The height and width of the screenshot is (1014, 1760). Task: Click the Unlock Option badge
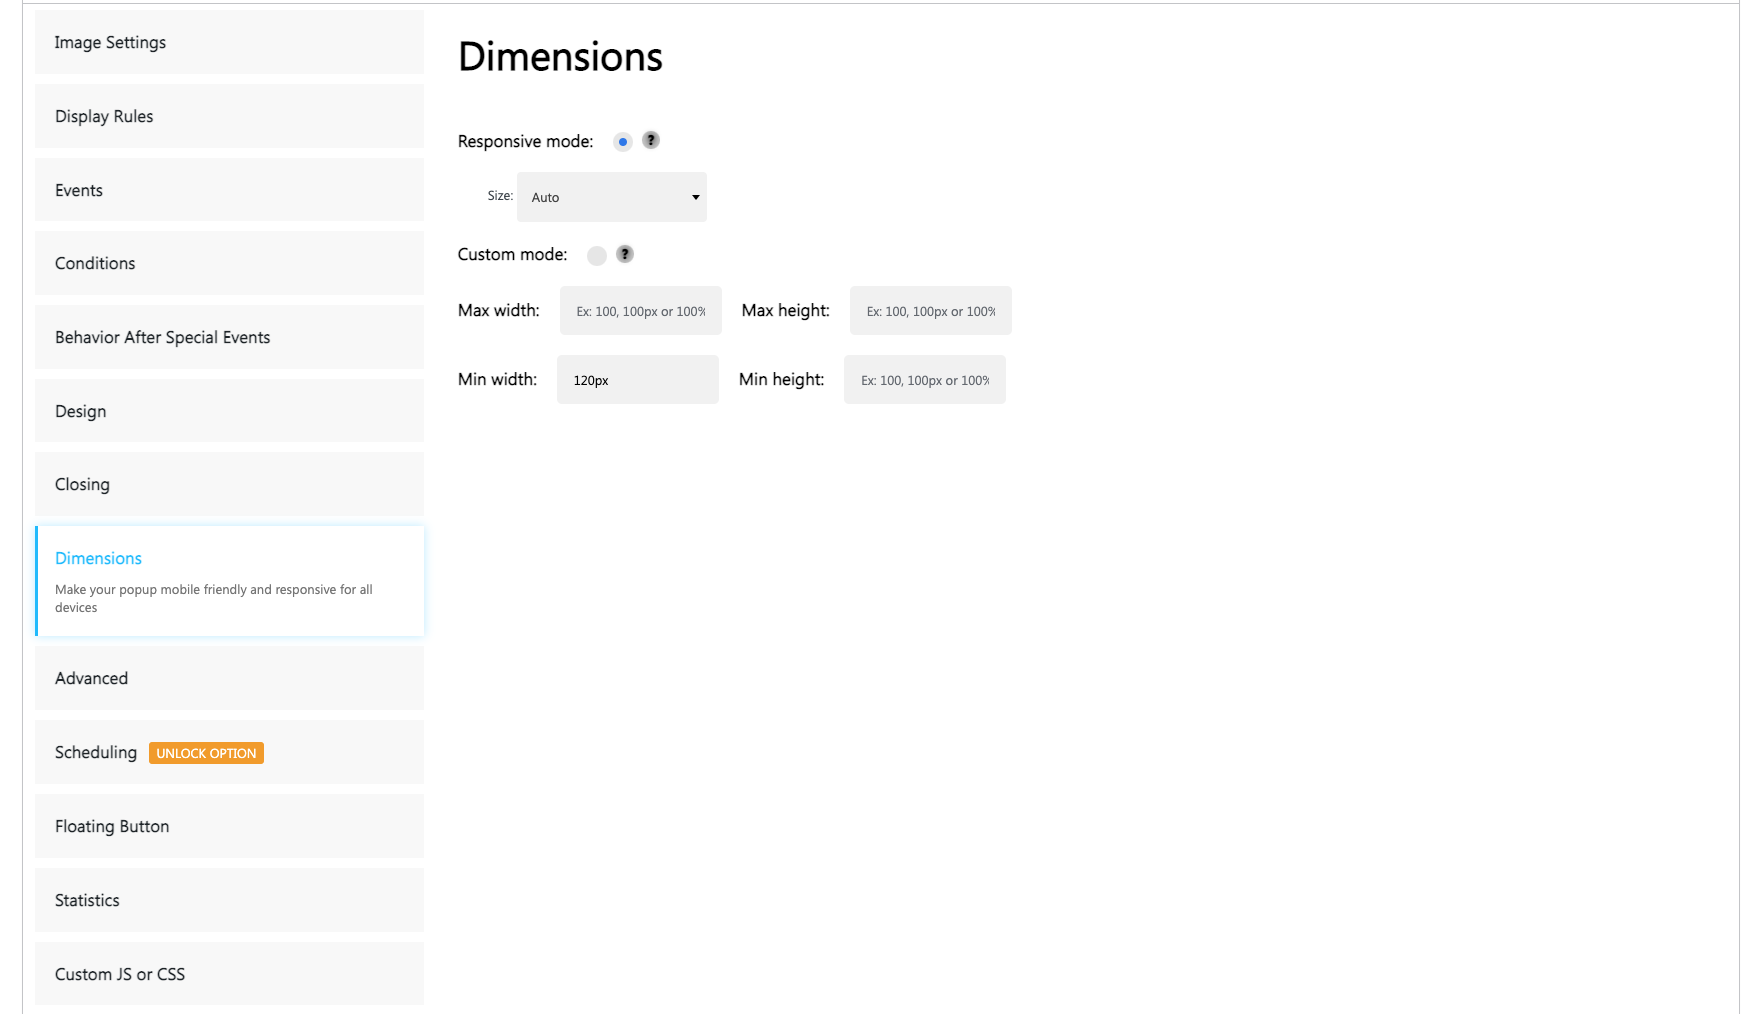tap(206, 753)
